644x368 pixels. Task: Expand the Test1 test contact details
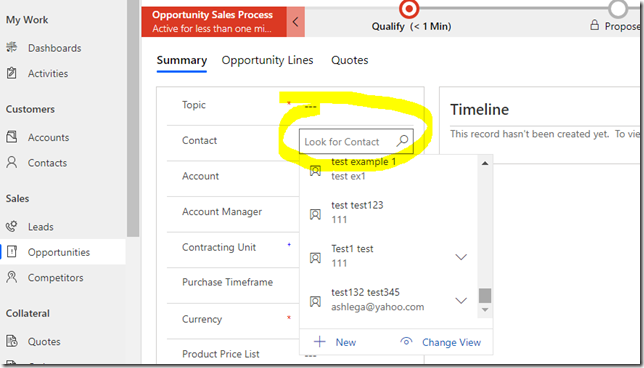pos(461,257)
